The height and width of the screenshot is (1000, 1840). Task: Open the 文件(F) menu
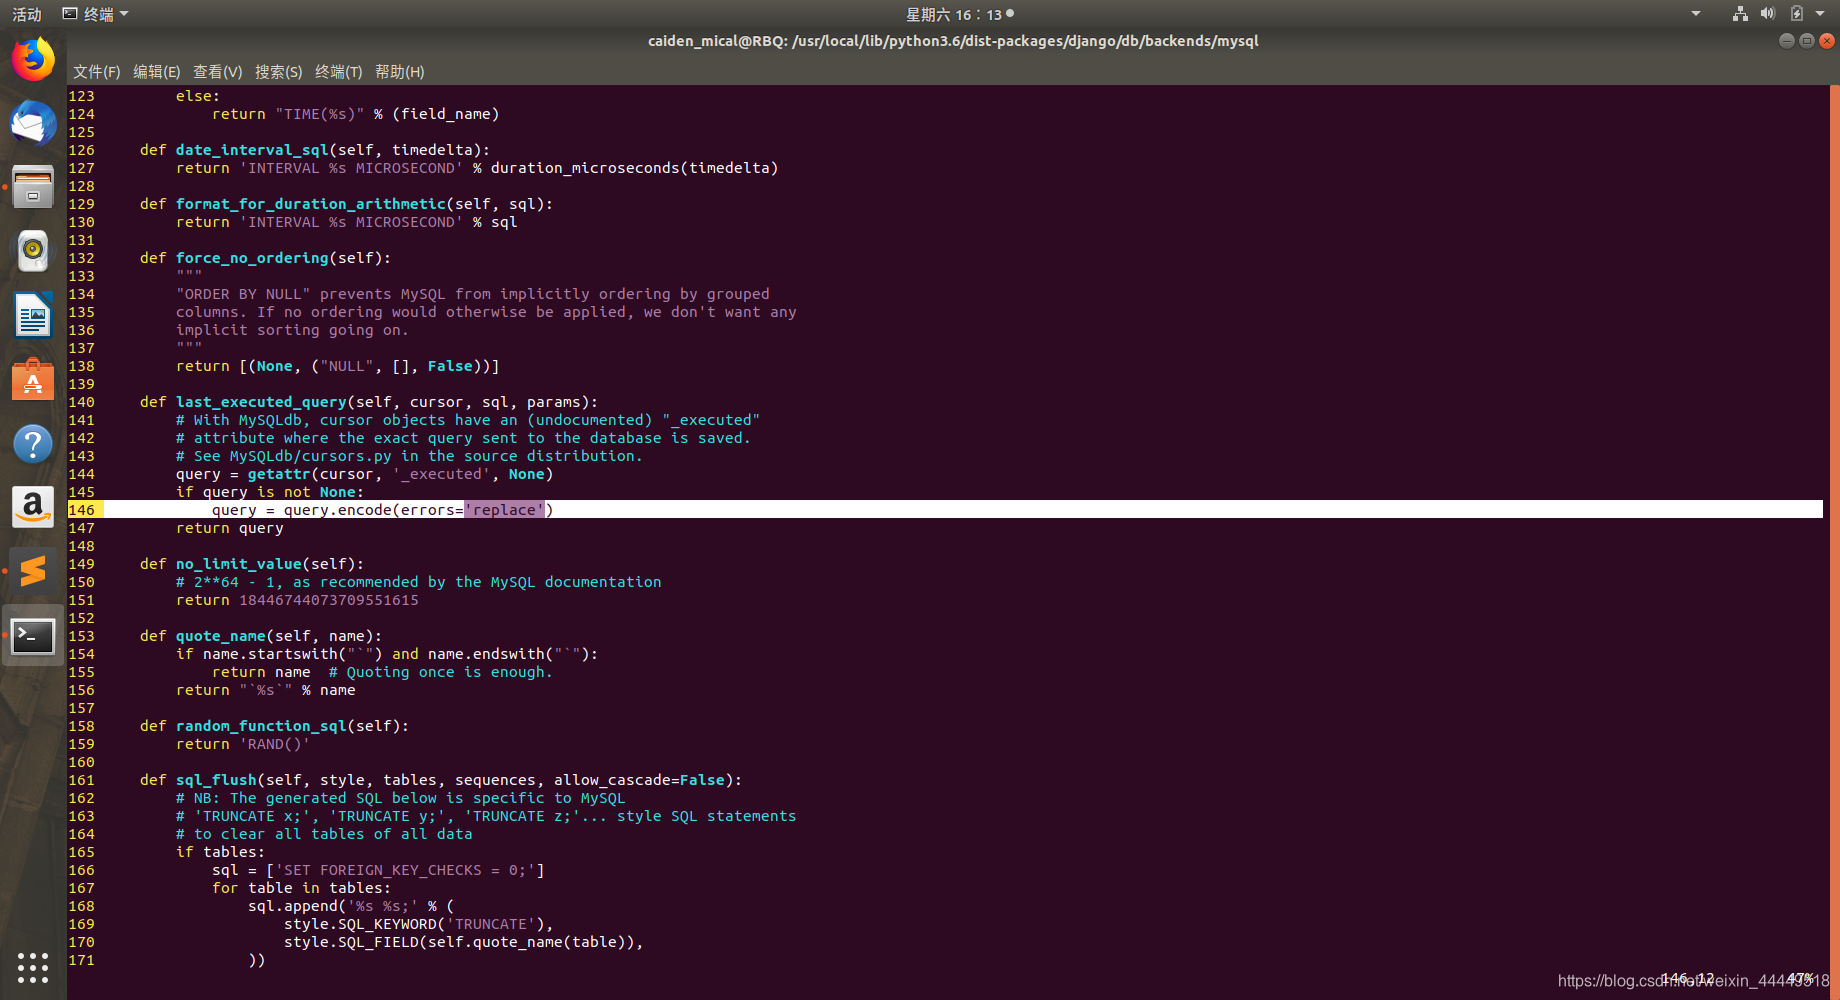(x=96, y=72)
